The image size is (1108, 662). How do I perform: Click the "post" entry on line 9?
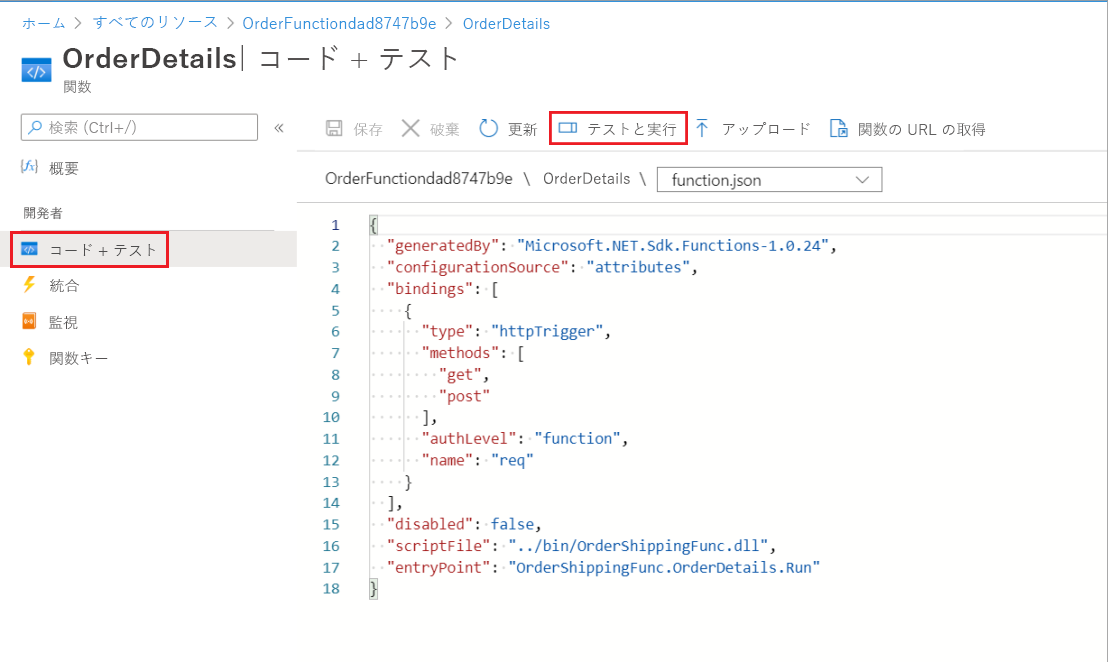[464, 396]
